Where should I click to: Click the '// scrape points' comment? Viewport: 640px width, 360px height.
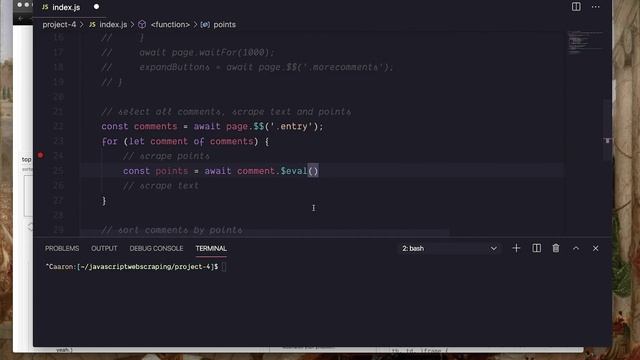coord(166,156)
